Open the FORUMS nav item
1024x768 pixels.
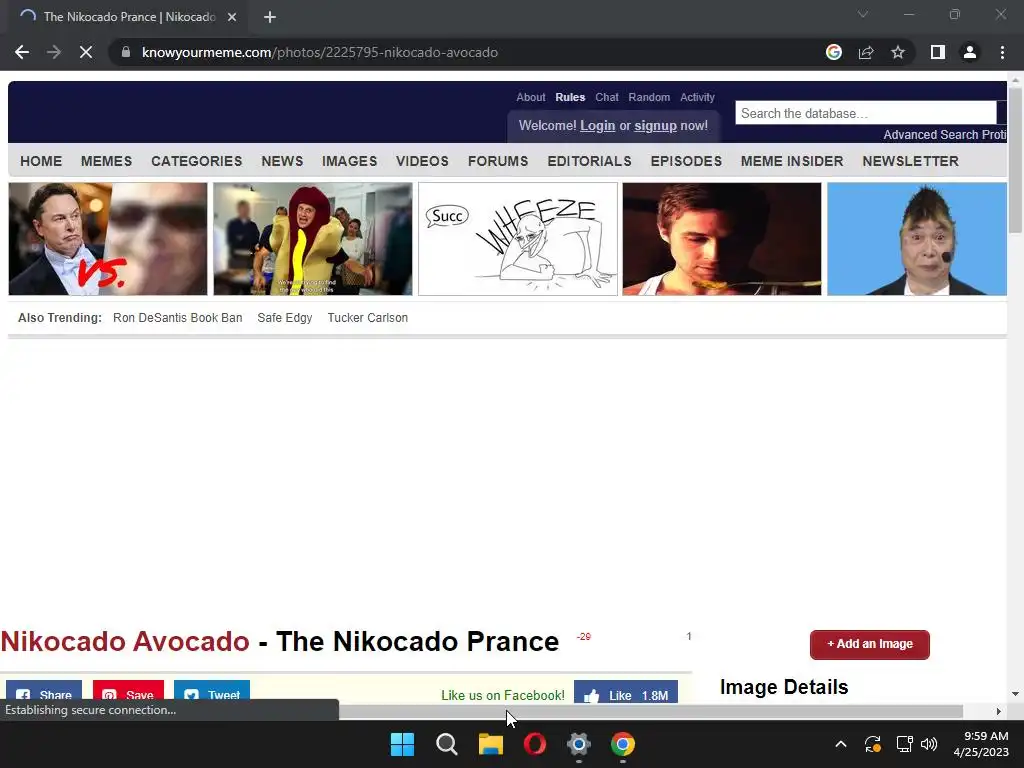(x=498, y=161)
